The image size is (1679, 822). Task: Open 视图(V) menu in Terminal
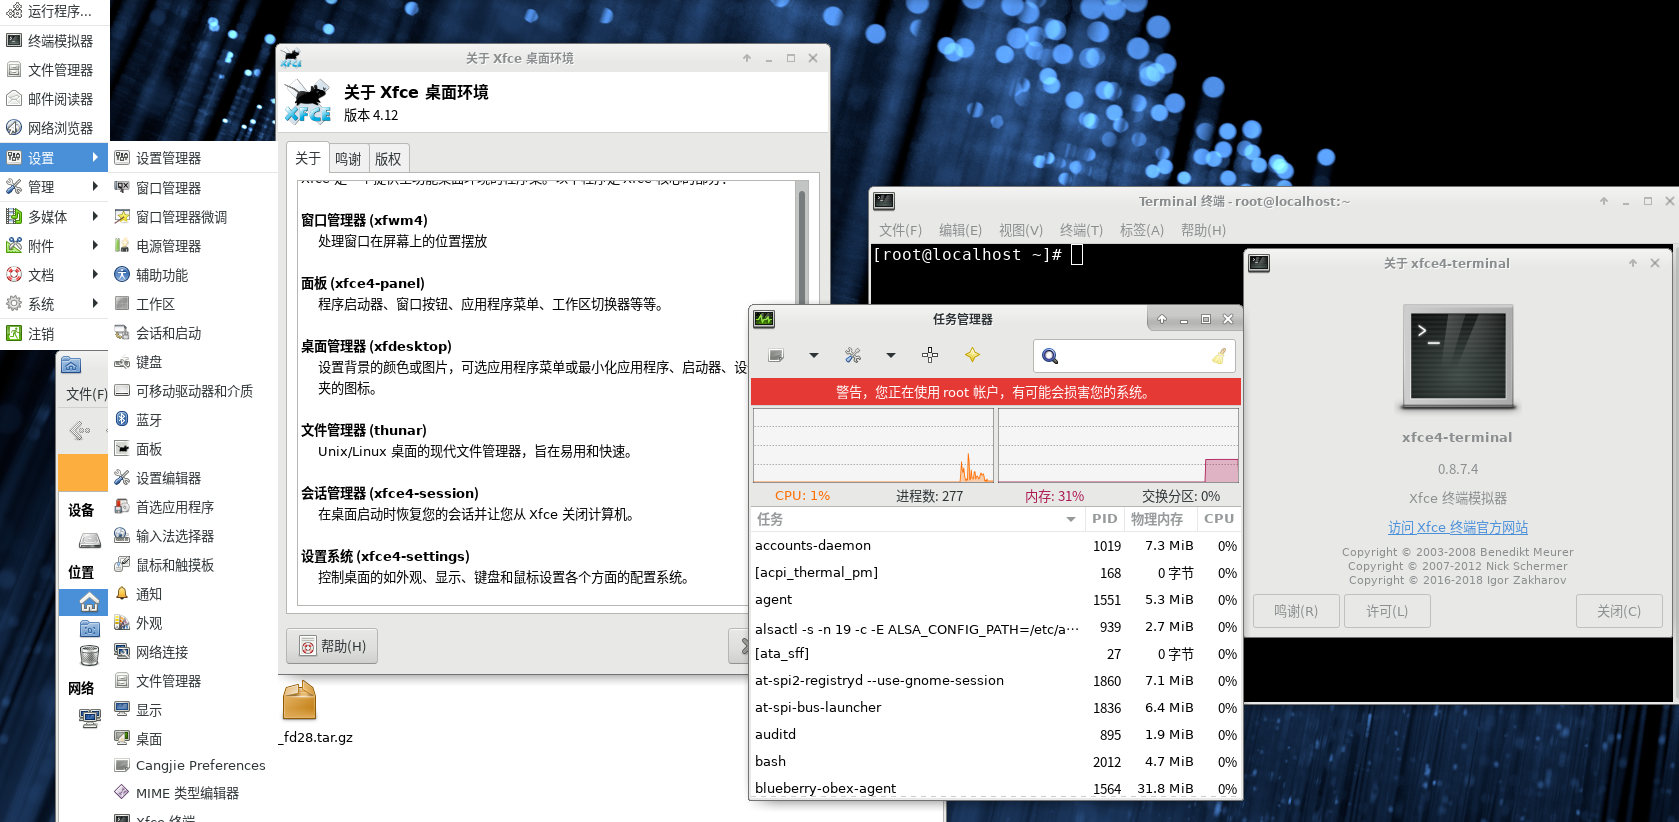coord(1021,230)
